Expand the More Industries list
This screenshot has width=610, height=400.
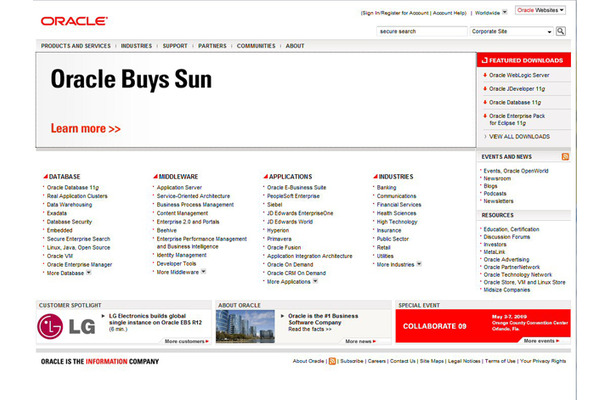(419, 264)
